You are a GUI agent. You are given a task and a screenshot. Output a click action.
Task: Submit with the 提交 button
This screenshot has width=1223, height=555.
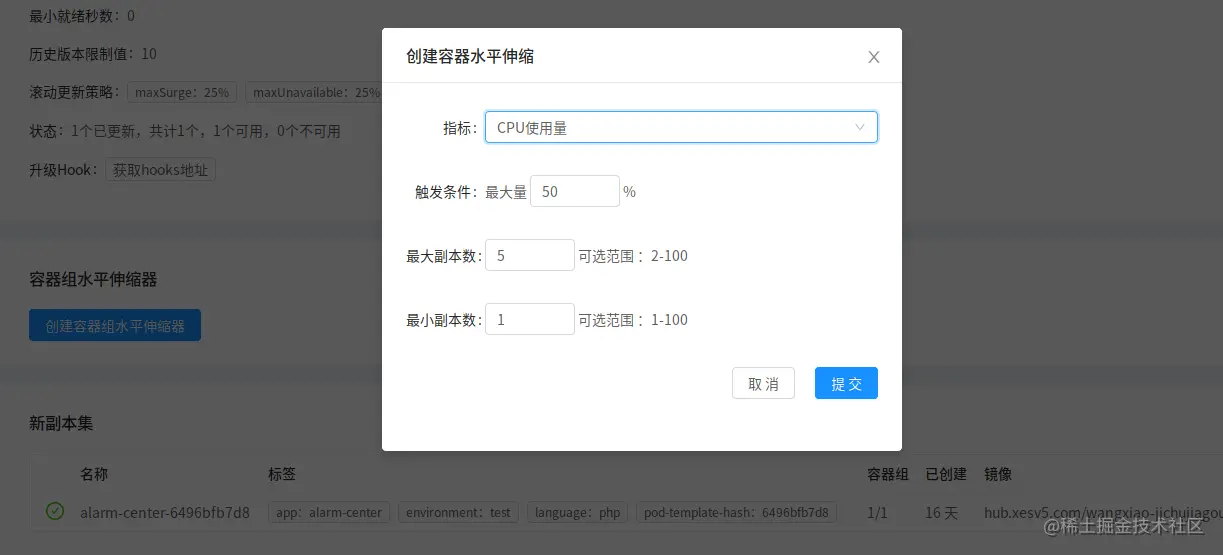click(846, 383)
